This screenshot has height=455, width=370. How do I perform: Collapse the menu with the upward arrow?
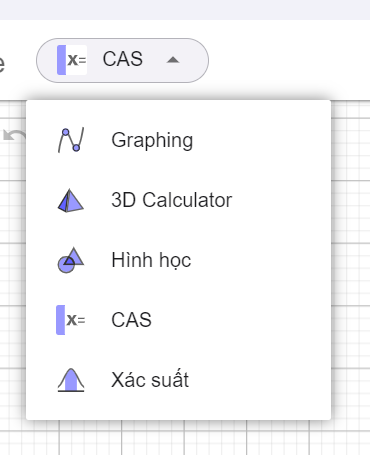tap(173, 60)
